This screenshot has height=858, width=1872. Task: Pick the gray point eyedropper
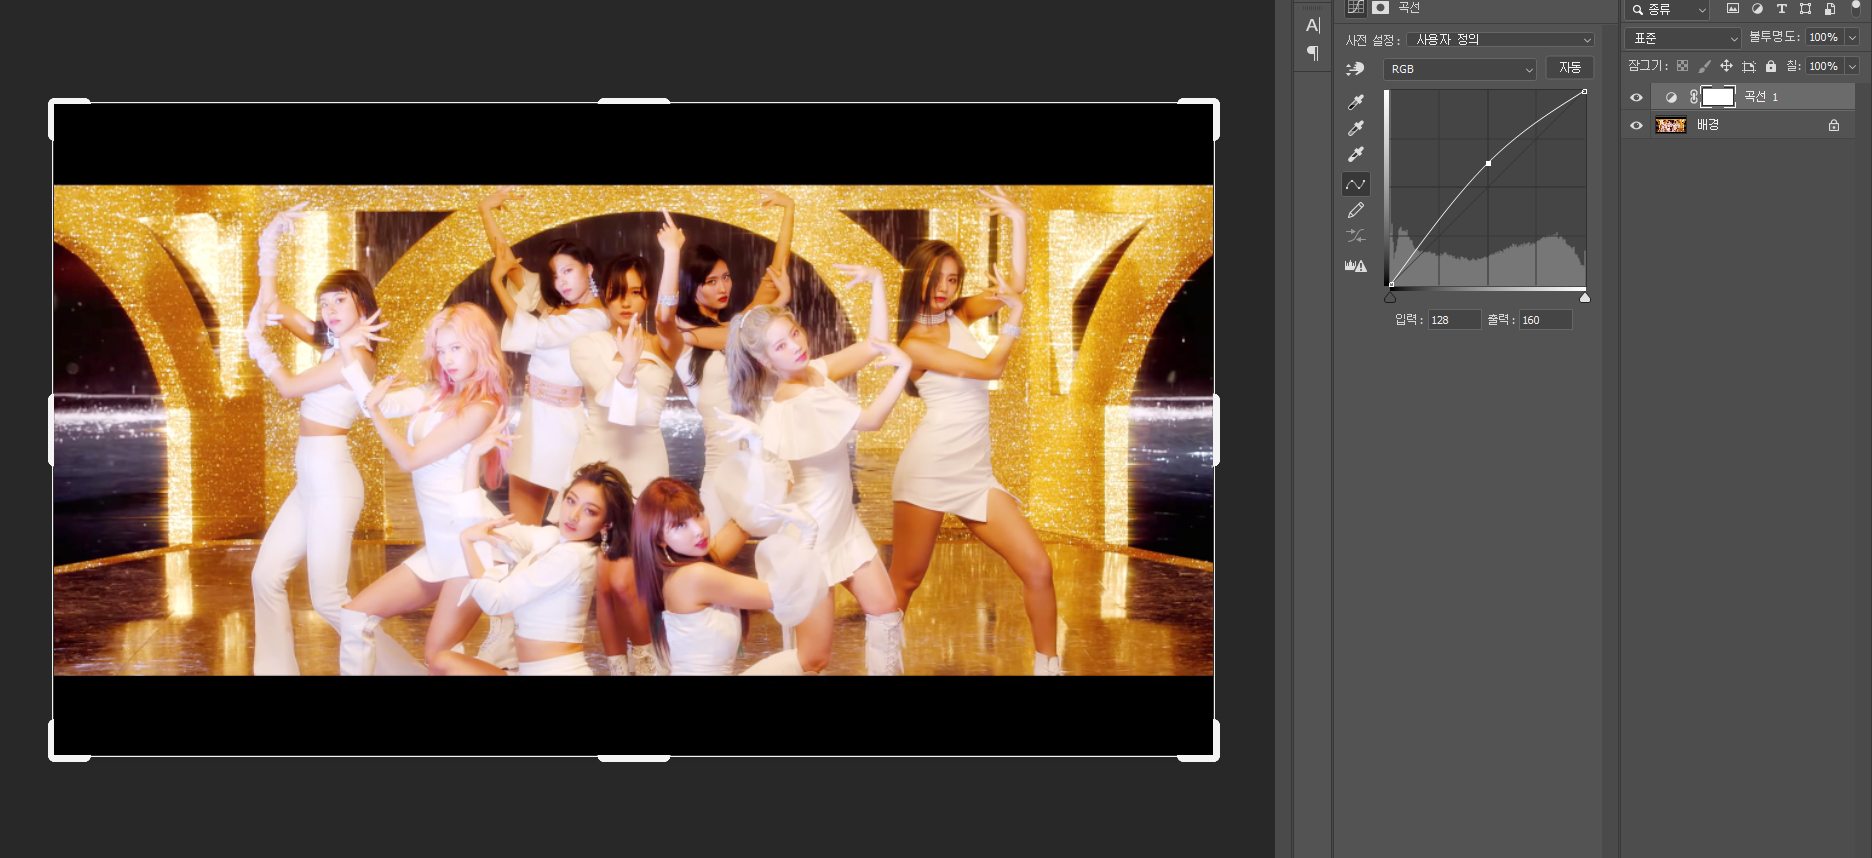point(1356,128)
